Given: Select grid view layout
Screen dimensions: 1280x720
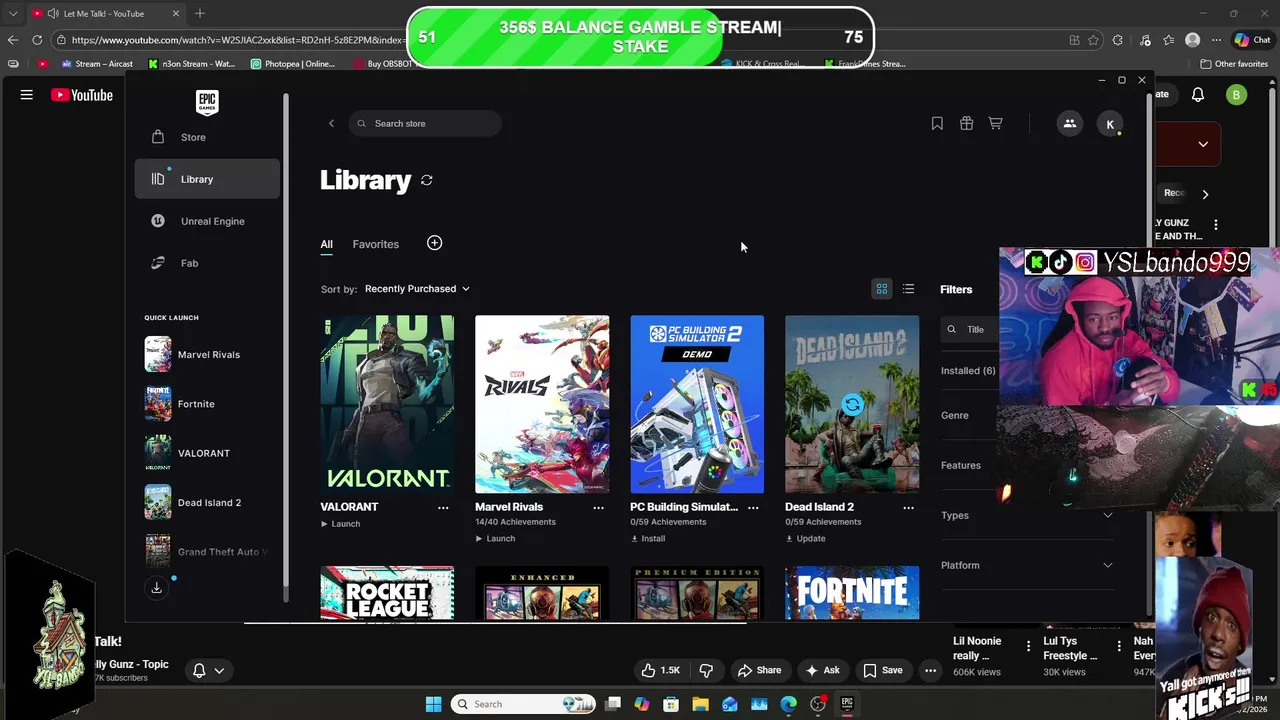Looking at the screenshot, I should pyautogui.click(x=882, y=289).
